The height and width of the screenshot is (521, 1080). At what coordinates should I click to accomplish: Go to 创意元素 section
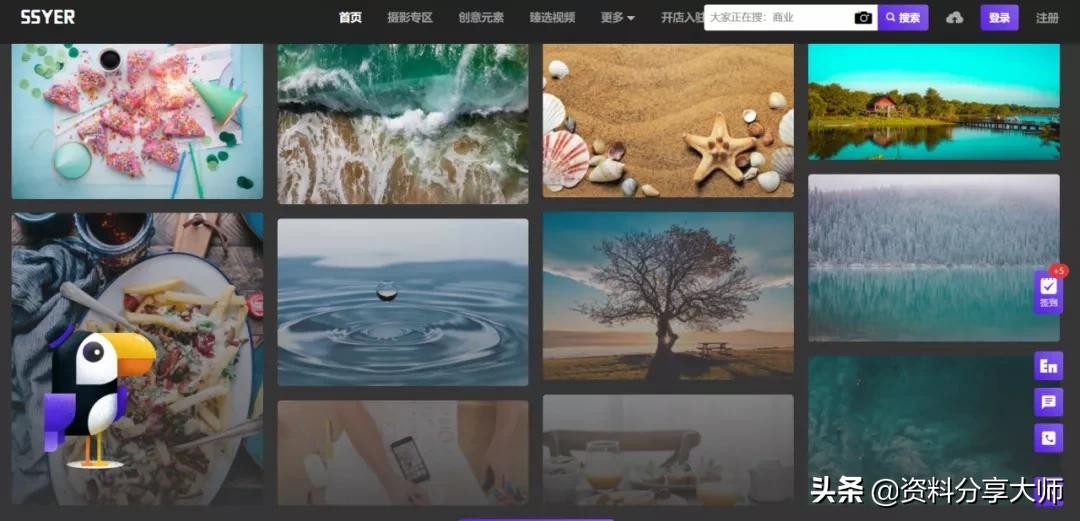tap(481, 18)
